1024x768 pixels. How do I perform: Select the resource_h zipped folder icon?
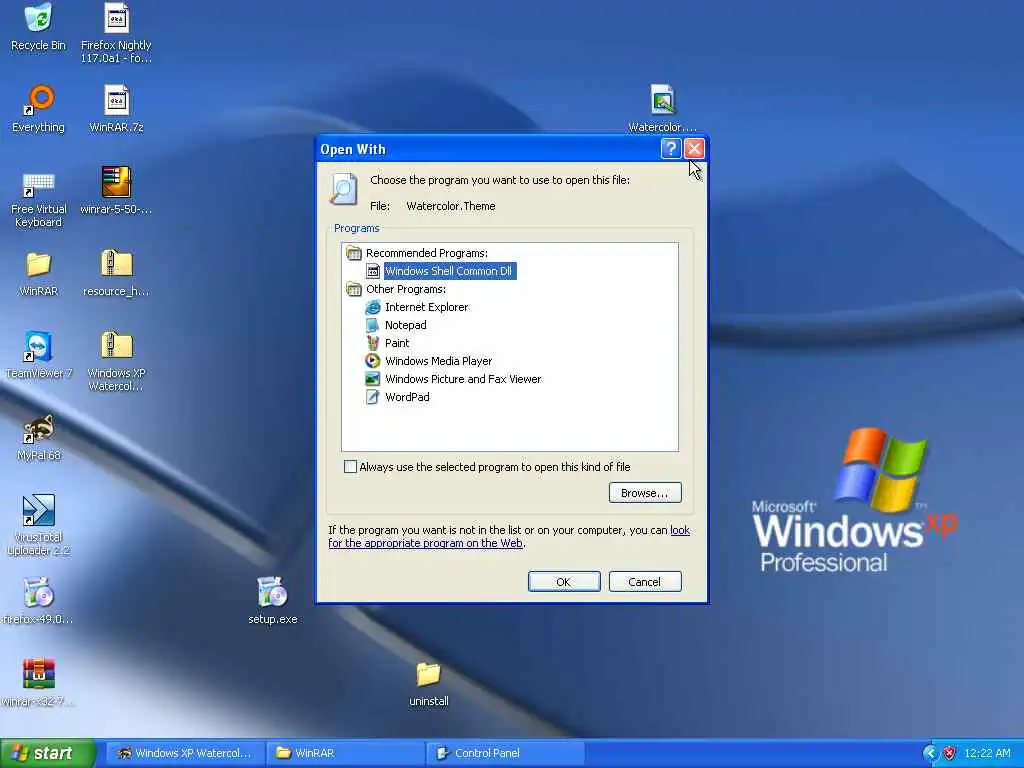pos(116,263)
